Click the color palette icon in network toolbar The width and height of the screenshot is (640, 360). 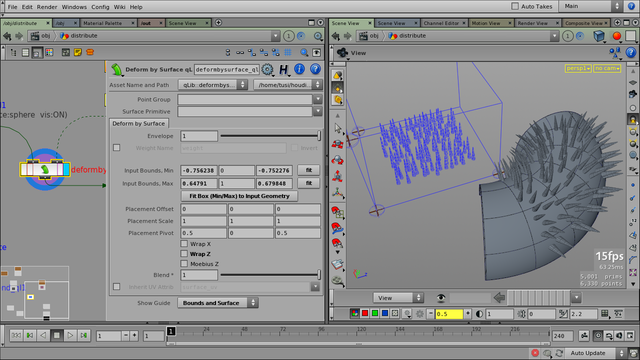[x=49, y=52]
